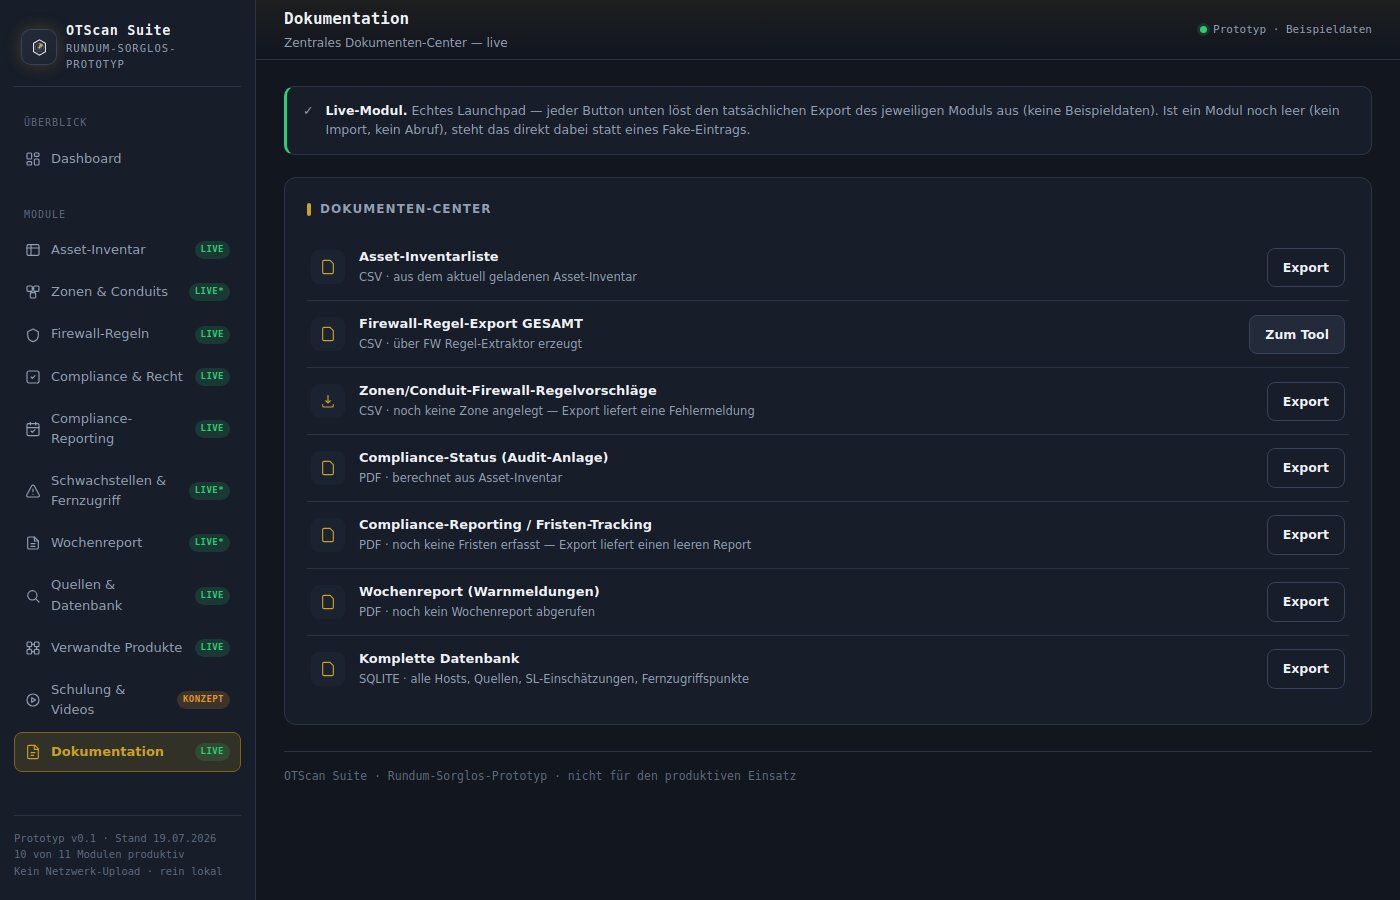The height and width of the screenshot is (900, 1400).
Task: Export the Komplette Datenbank SQLITE
Action: click(x=1305, y=669)
